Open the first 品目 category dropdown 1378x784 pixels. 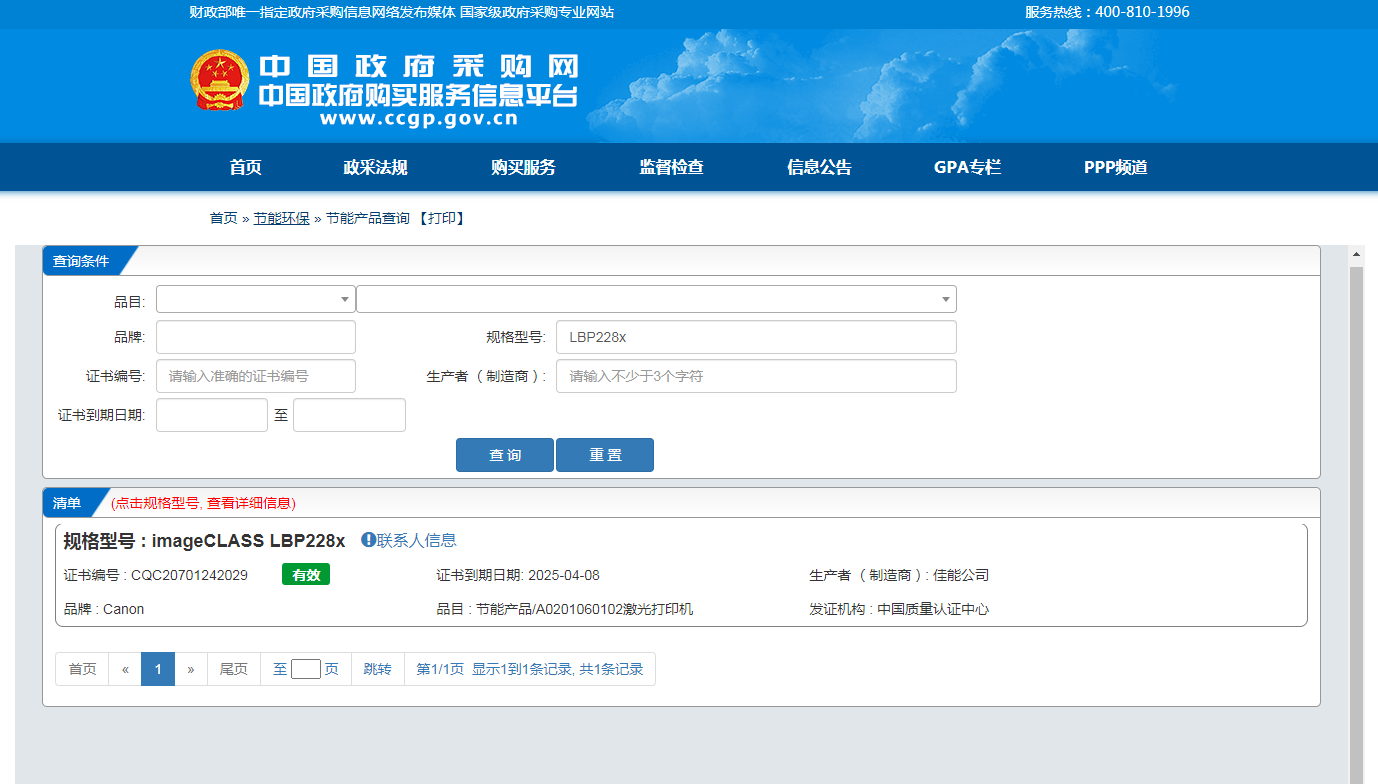tap(255, 299)
